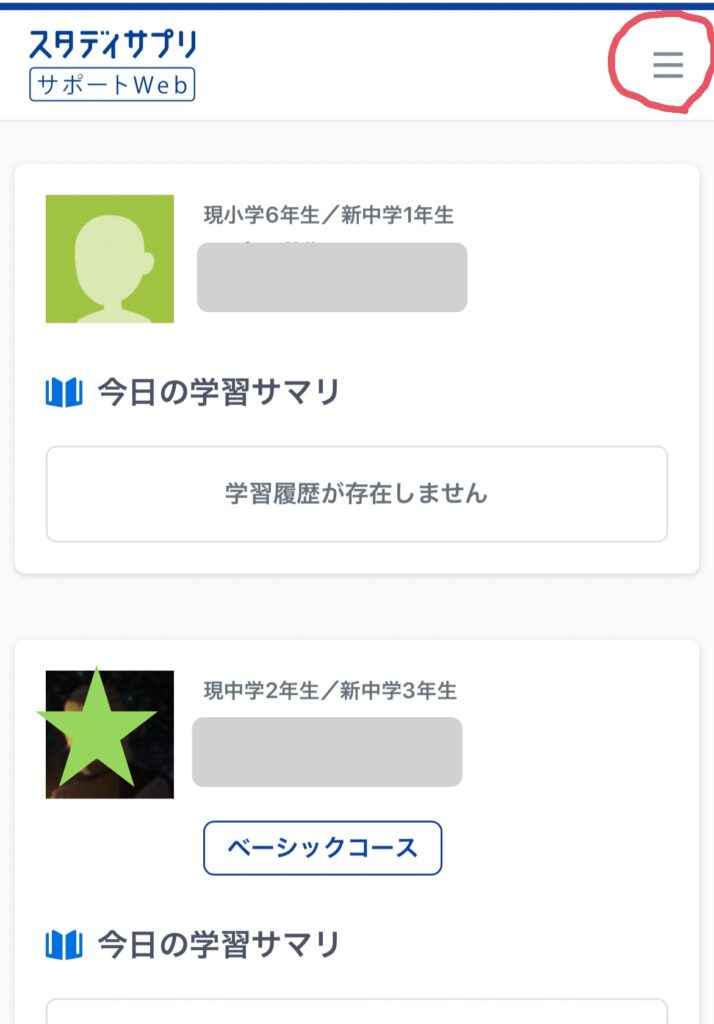
Task: Click the 学習履歴が存在しません message box
Action: point(356,494)
